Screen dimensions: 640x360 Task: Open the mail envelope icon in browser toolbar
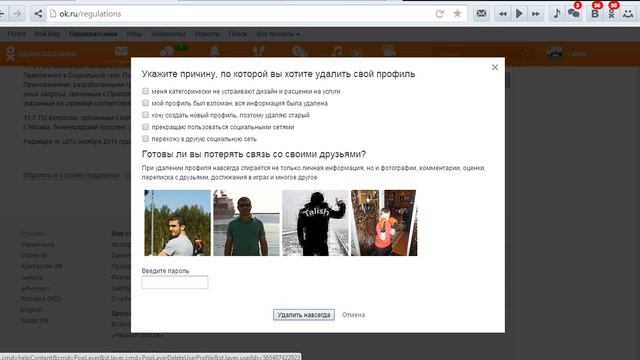481,13
